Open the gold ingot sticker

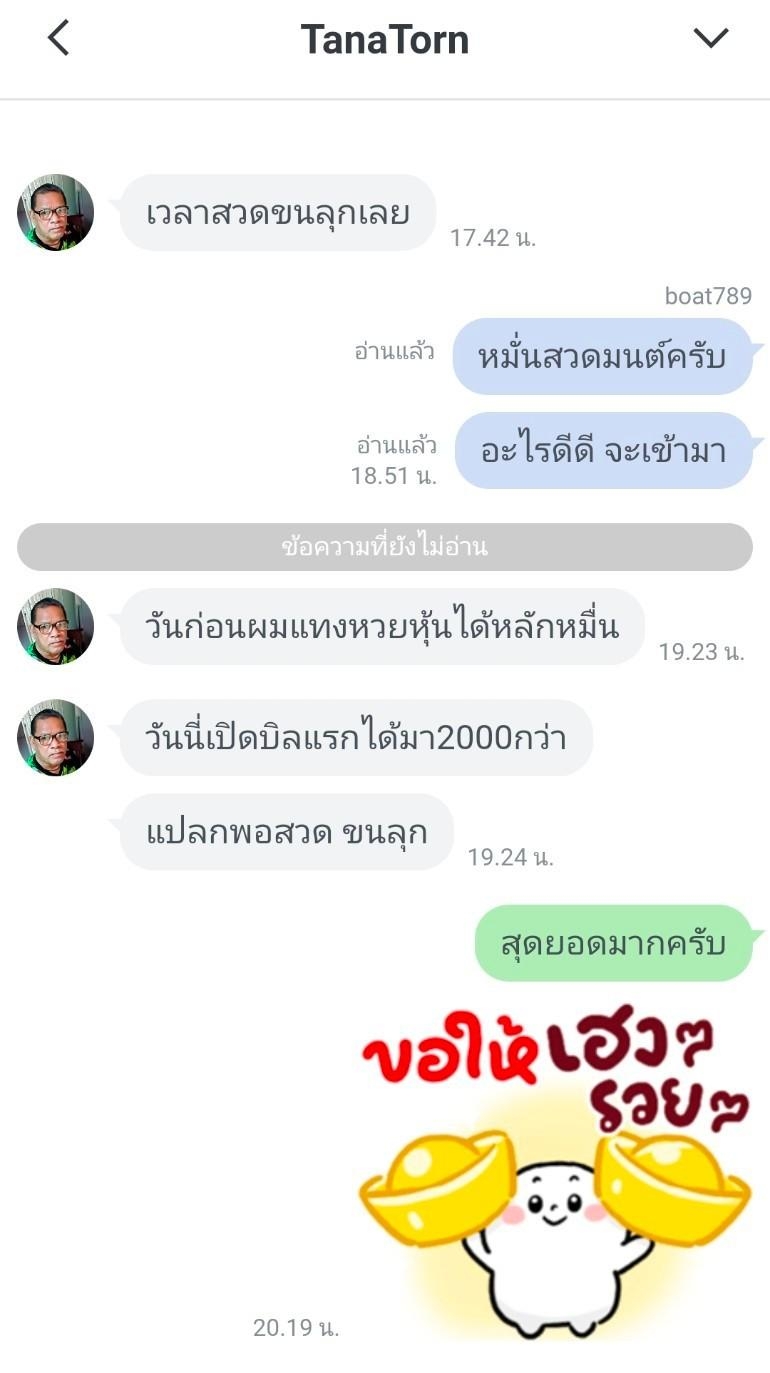point(555,1170)
